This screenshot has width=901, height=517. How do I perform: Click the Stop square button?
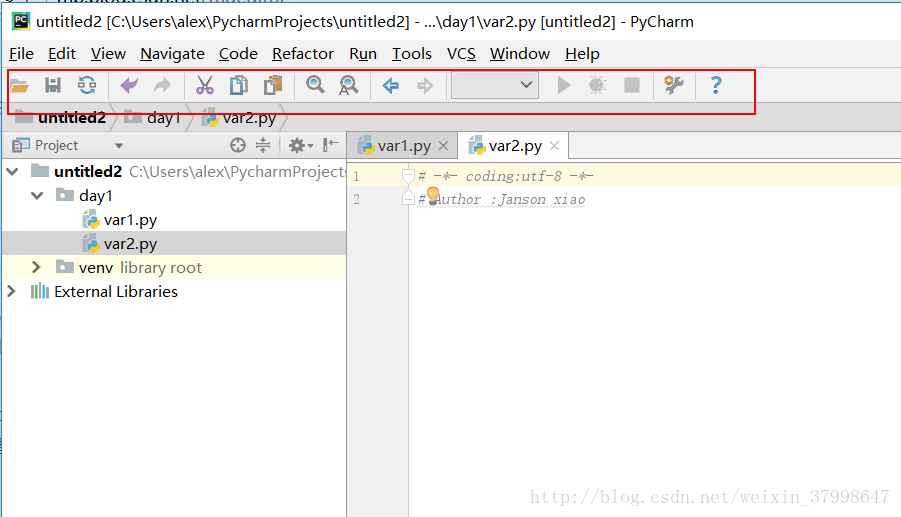coord(632,86)
